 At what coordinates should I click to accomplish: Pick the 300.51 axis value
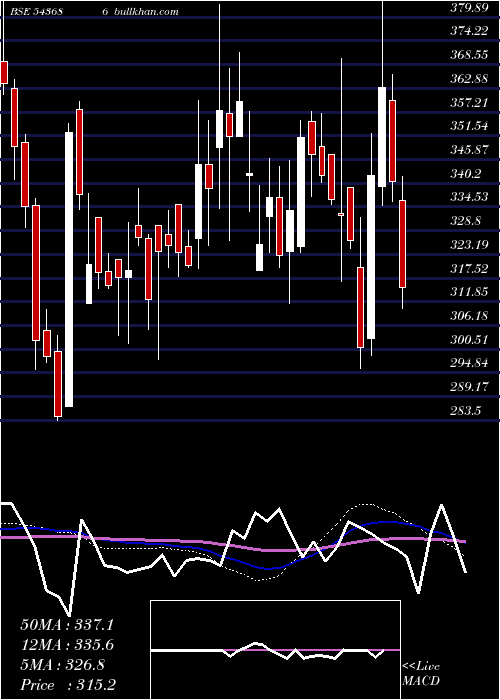pyautogui.click(x=469, y=340)
